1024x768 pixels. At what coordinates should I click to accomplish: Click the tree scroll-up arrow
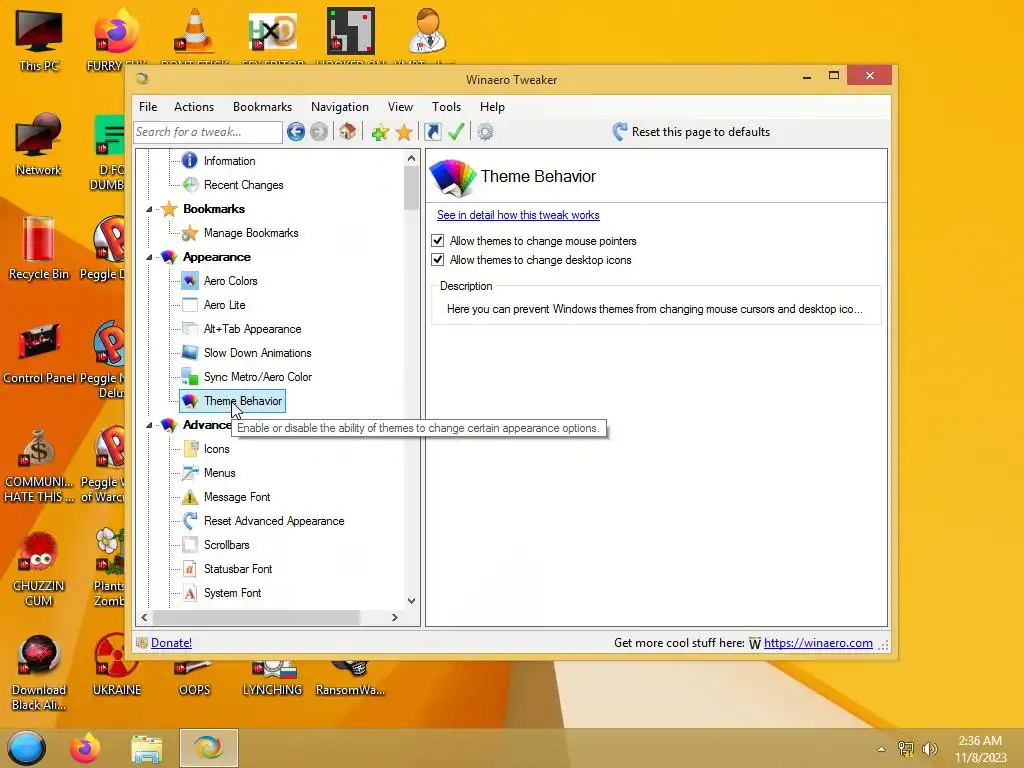411,158
